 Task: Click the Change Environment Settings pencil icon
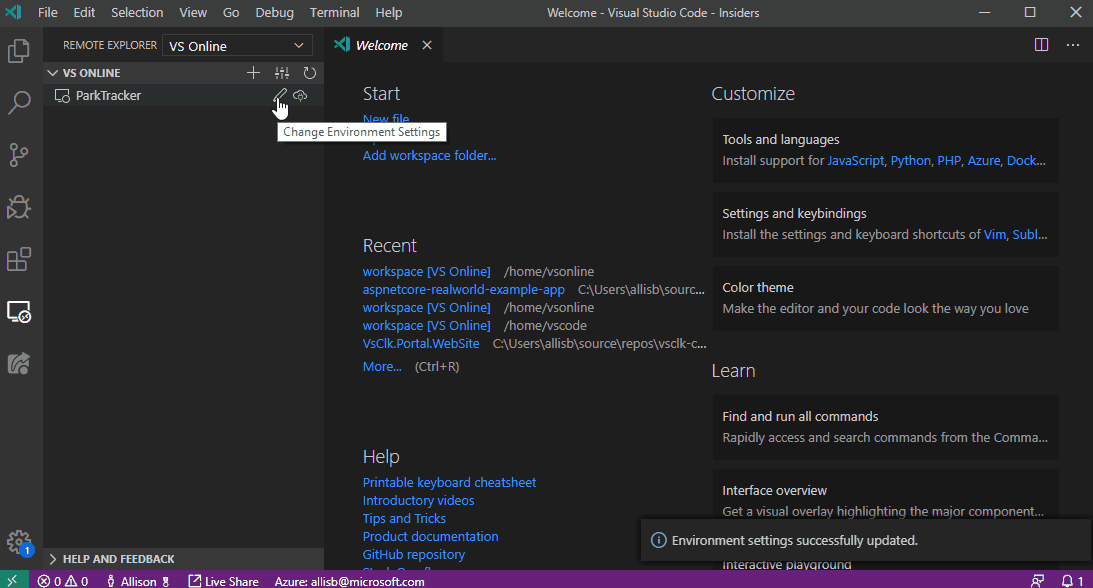click(281, 95)
